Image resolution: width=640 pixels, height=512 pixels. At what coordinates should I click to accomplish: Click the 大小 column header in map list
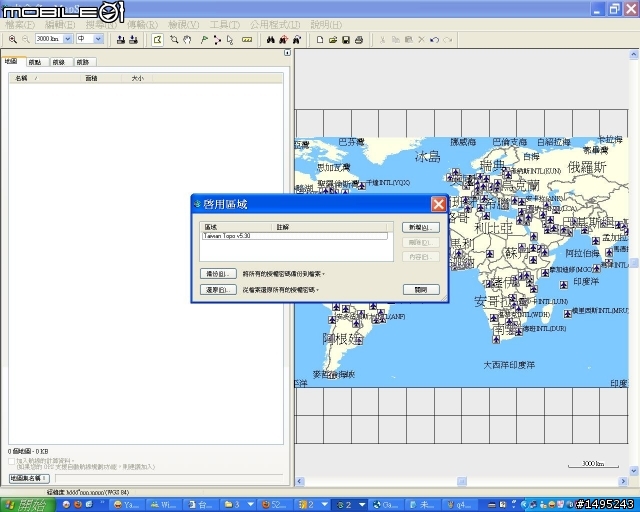pos(137,78)
